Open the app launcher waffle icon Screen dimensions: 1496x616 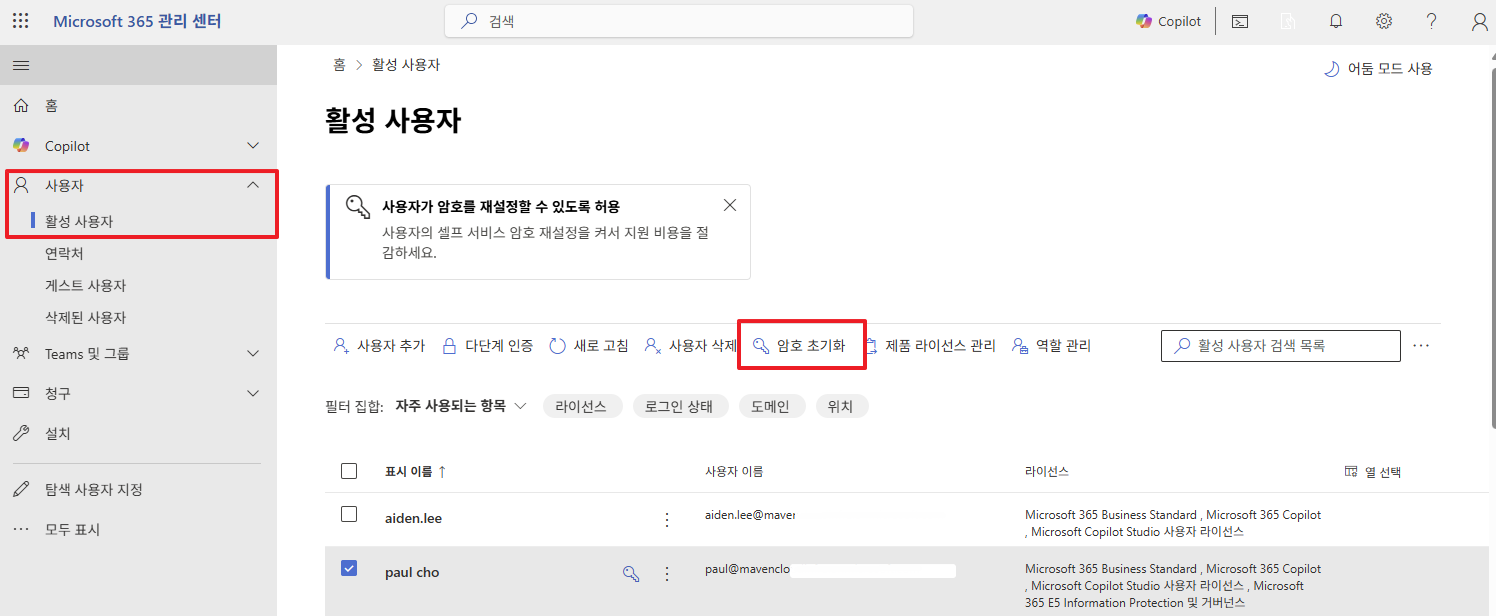click(x=20, y=21)
